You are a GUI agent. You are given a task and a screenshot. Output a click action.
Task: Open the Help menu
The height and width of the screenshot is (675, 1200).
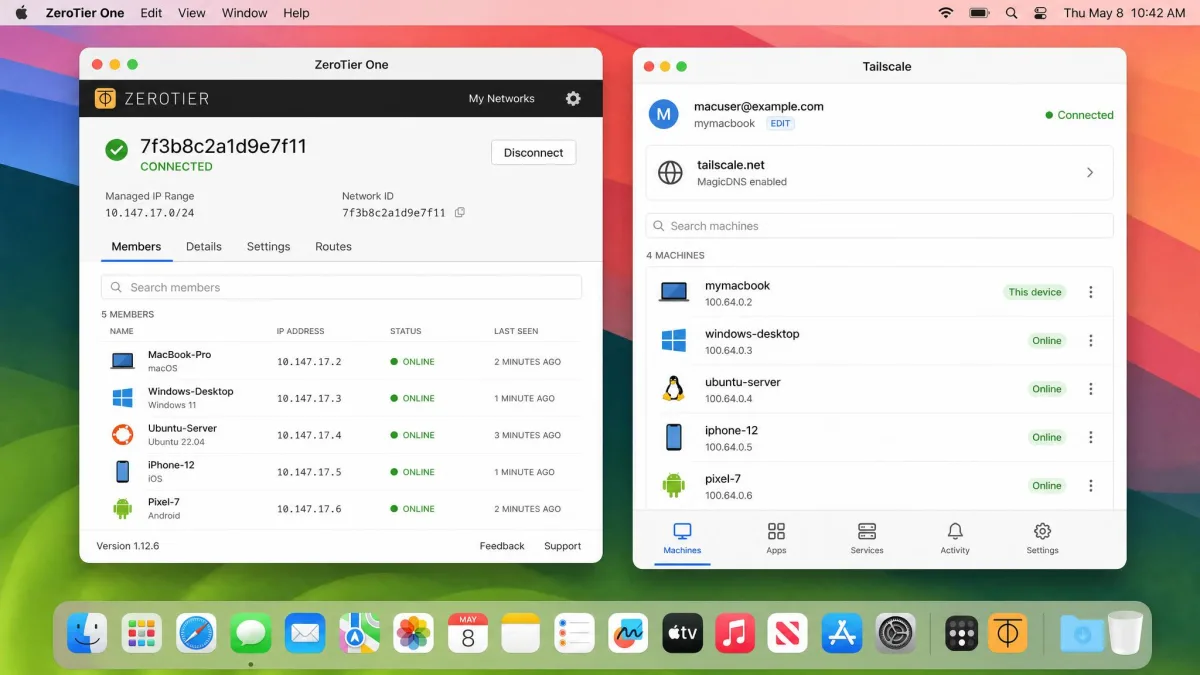tap(296, 13)
